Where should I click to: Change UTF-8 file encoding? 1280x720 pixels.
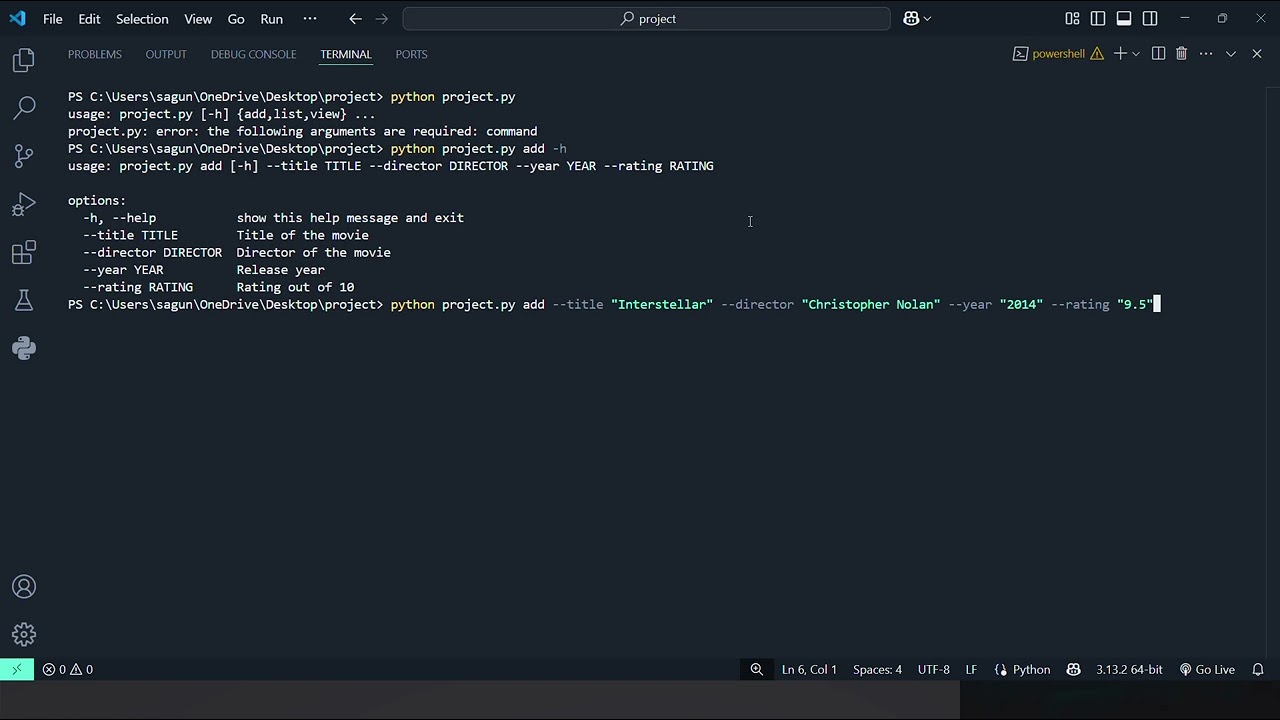(934, 669)
